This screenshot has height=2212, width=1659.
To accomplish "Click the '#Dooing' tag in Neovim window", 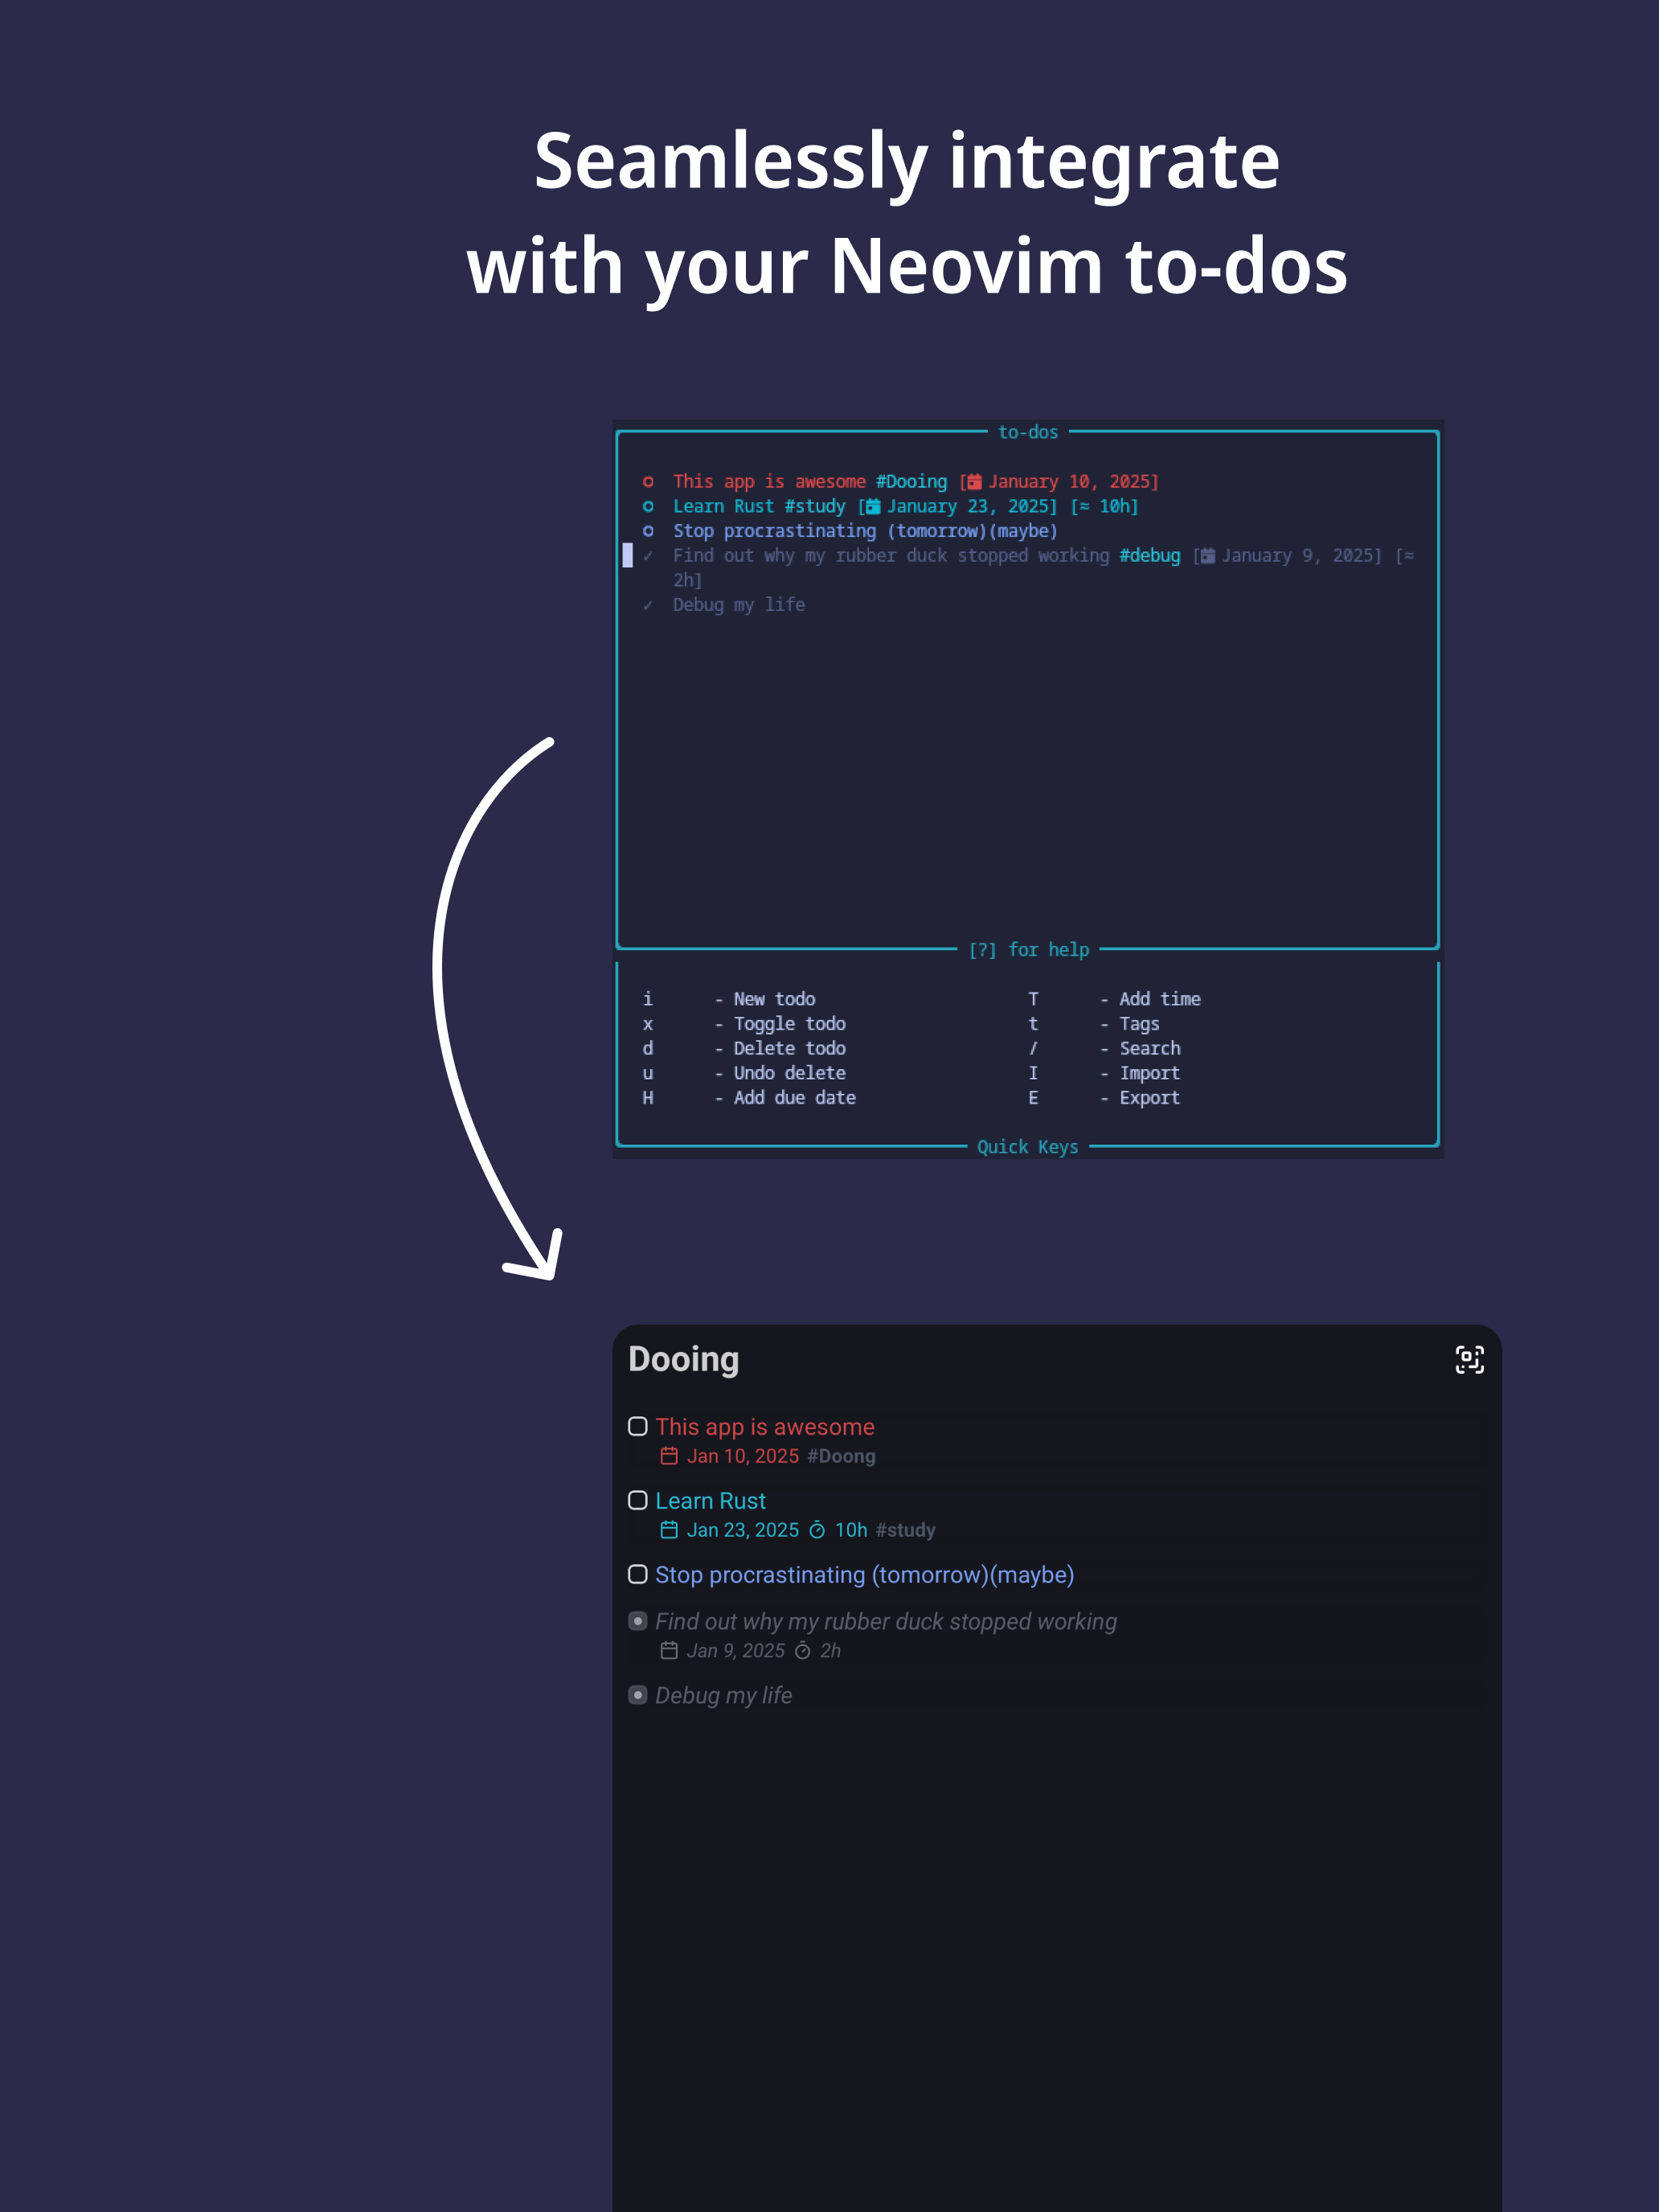I will [x=911, y=481].
